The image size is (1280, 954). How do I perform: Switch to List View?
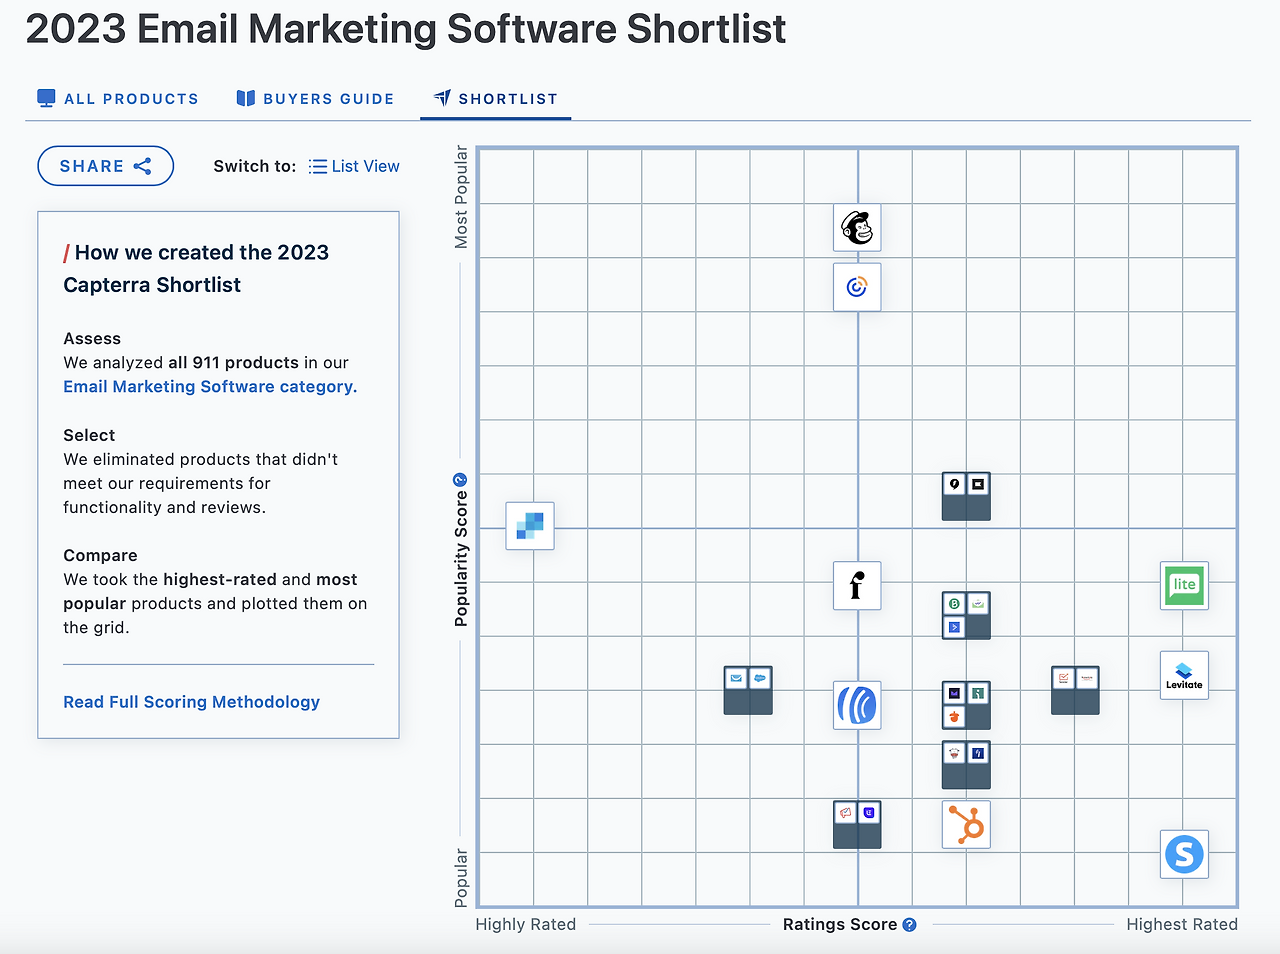click(x=354, y=166)
